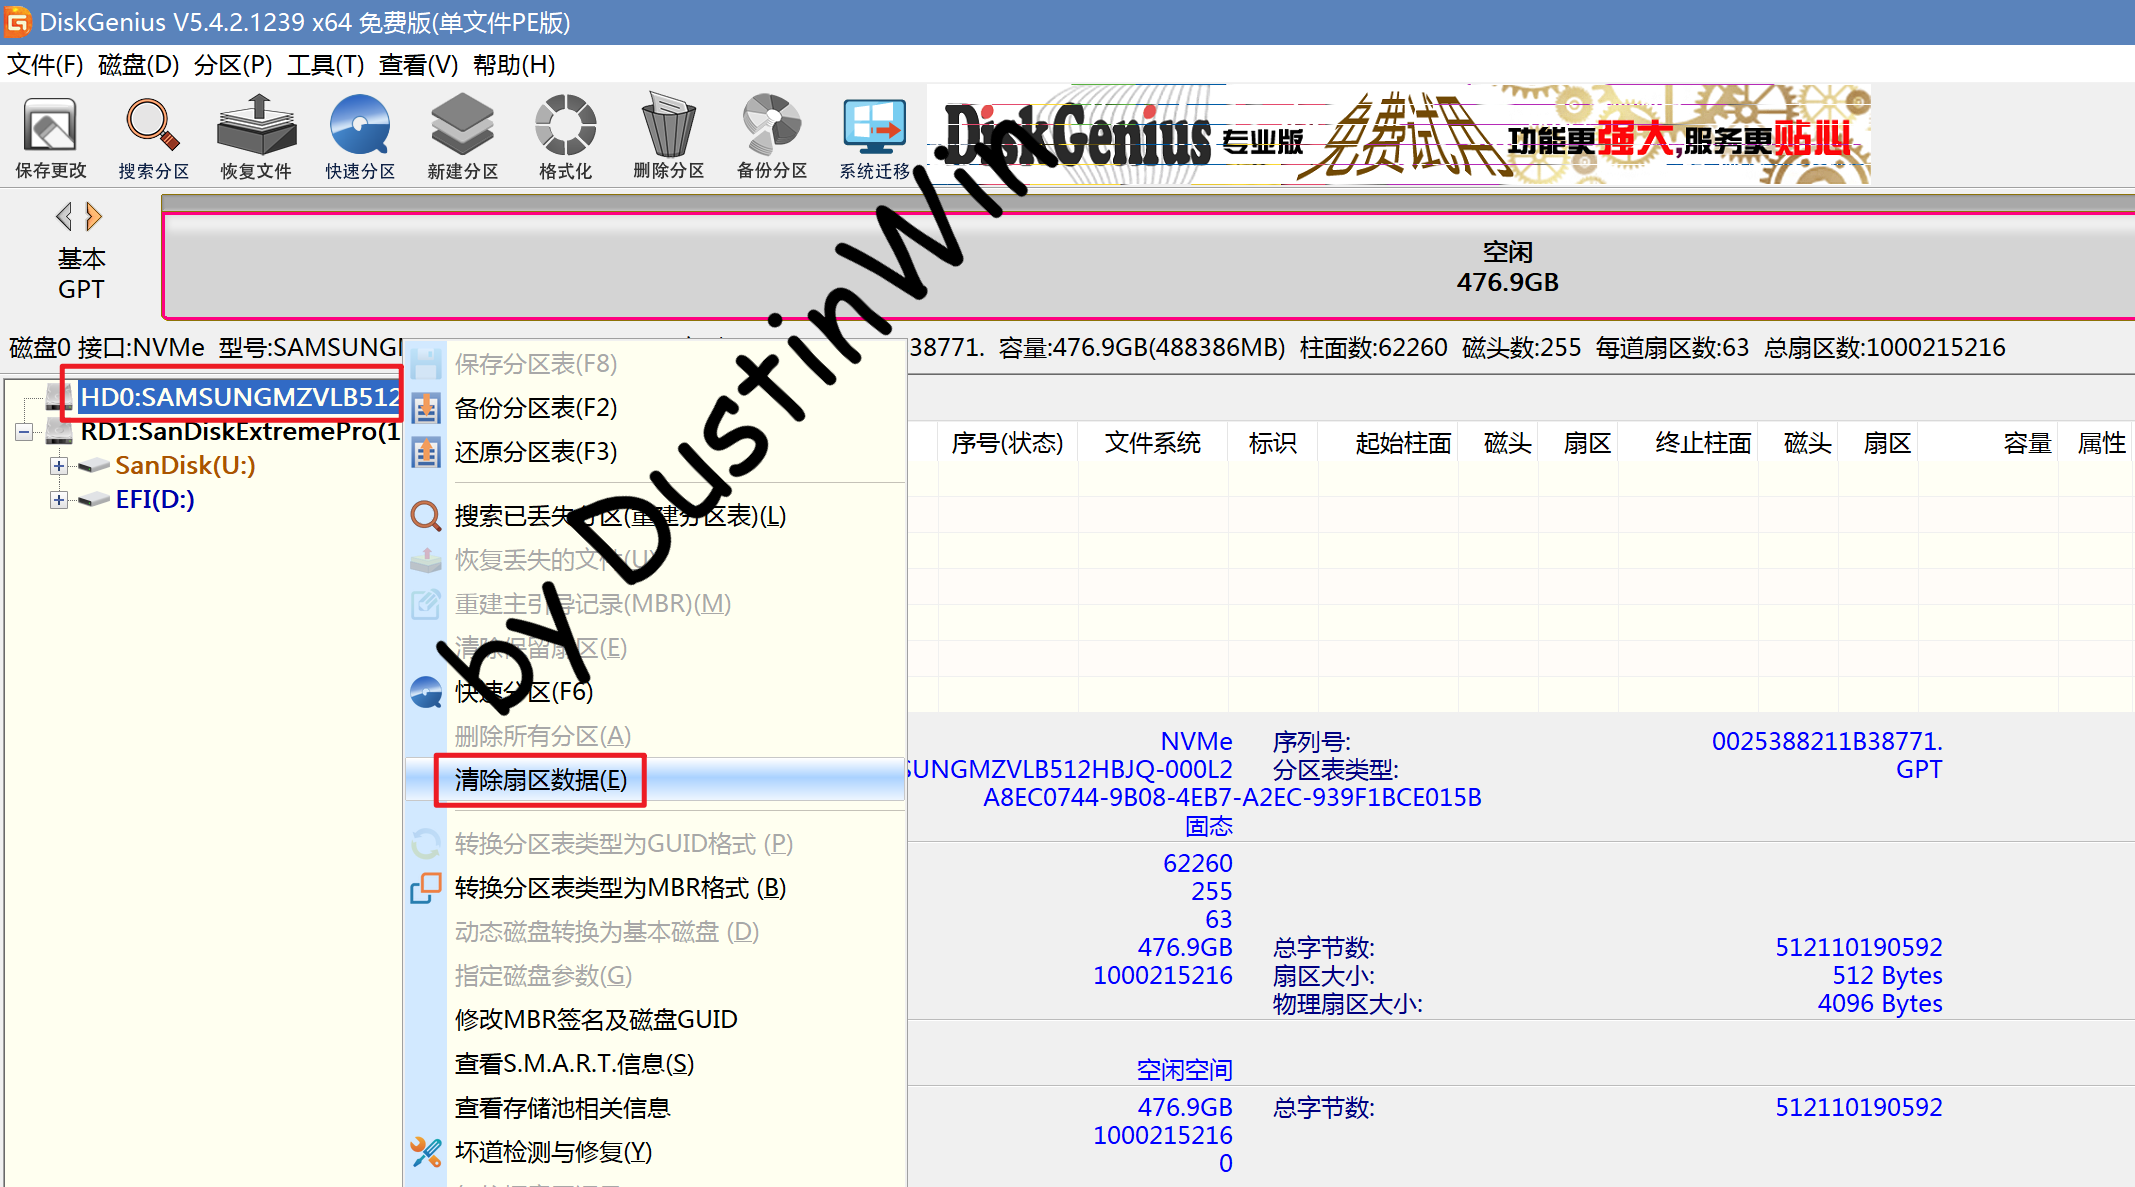Go to next disk with orange right arrow

(x=94, y=216)
